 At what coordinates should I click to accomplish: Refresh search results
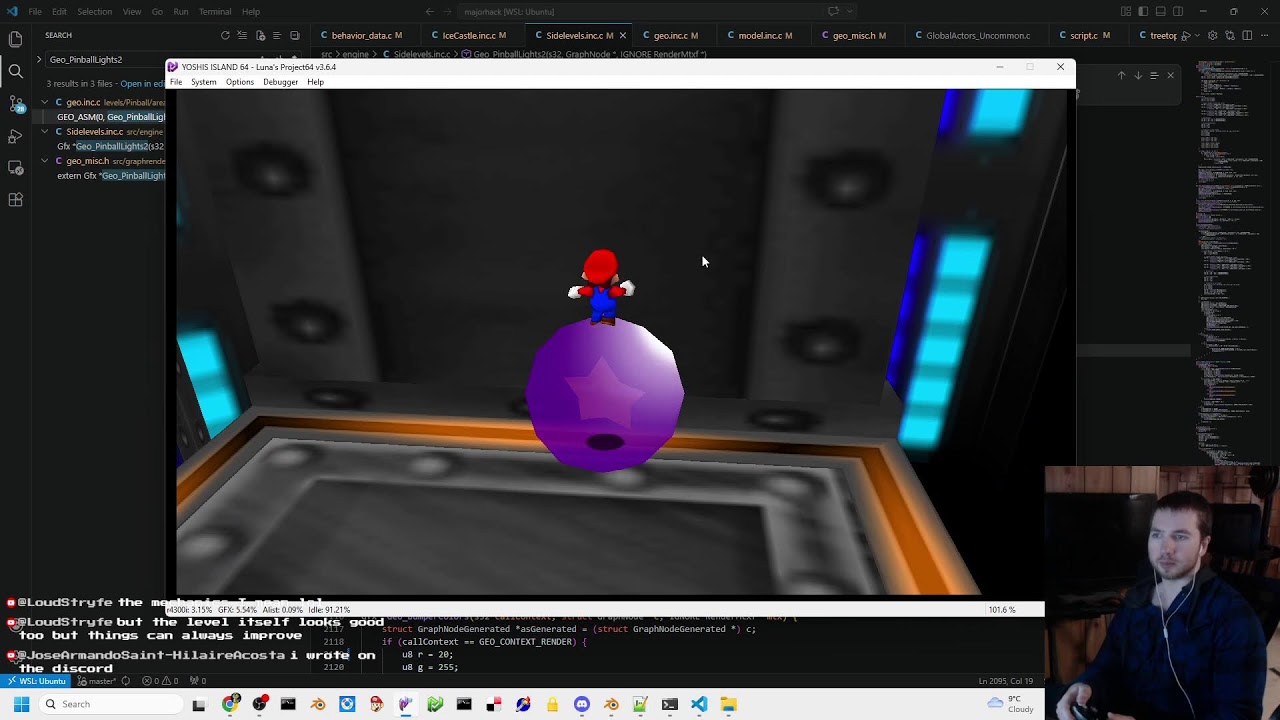(225, 35)
